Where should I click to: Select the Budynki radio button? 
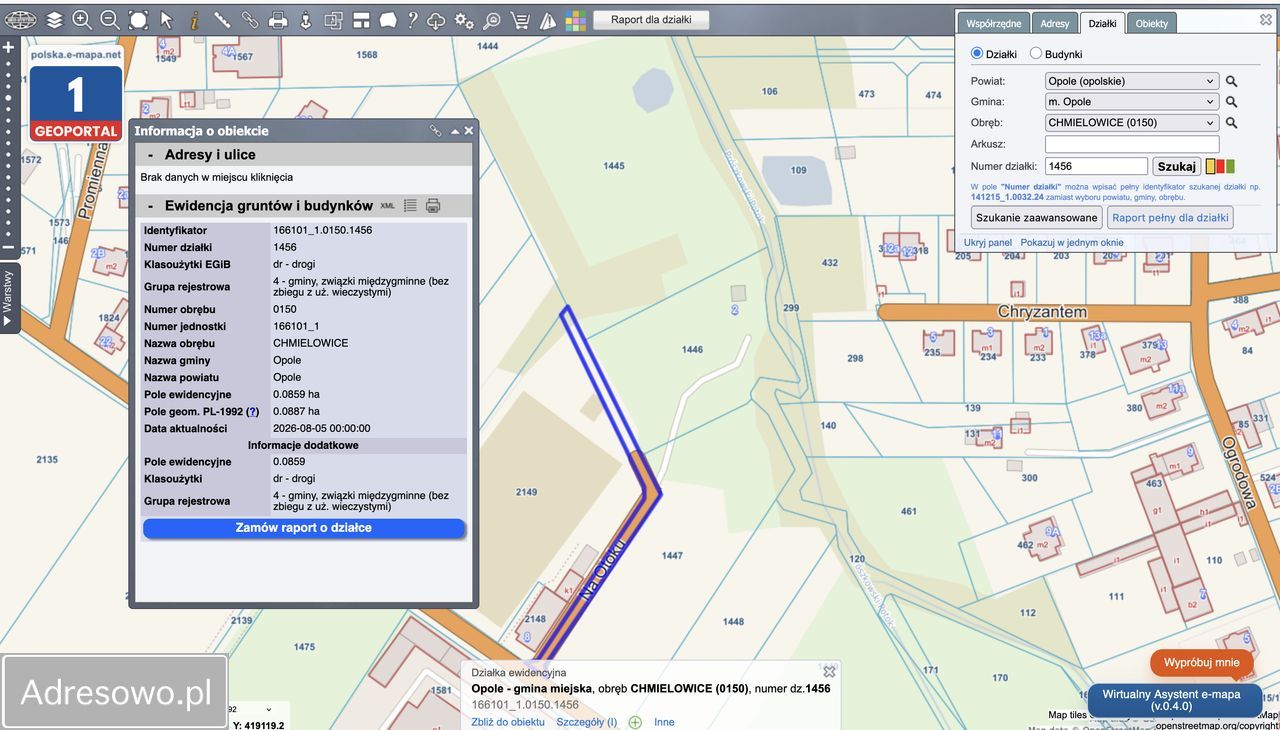[1036, 54]
